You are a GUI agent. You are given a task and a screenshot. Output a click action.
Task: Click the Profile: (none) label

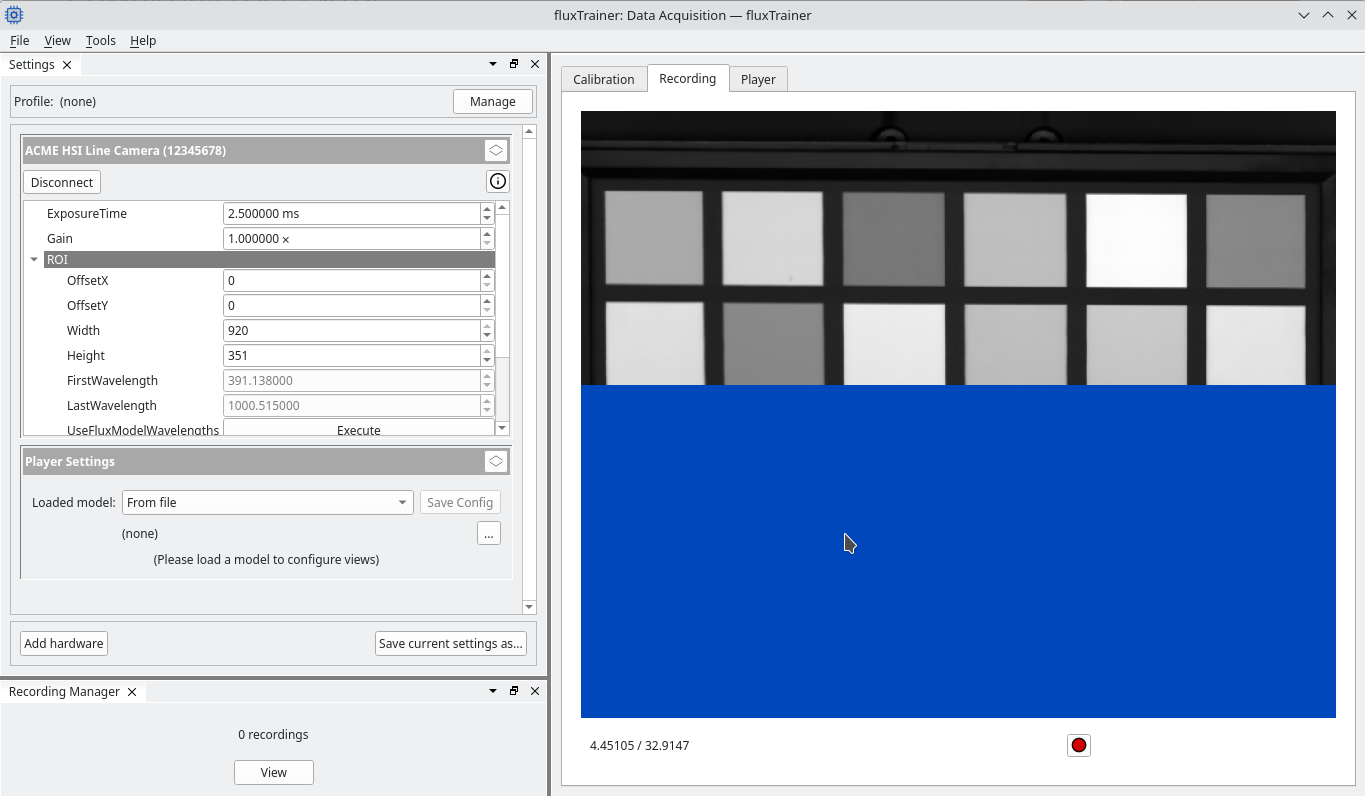(x=55, y=101)
